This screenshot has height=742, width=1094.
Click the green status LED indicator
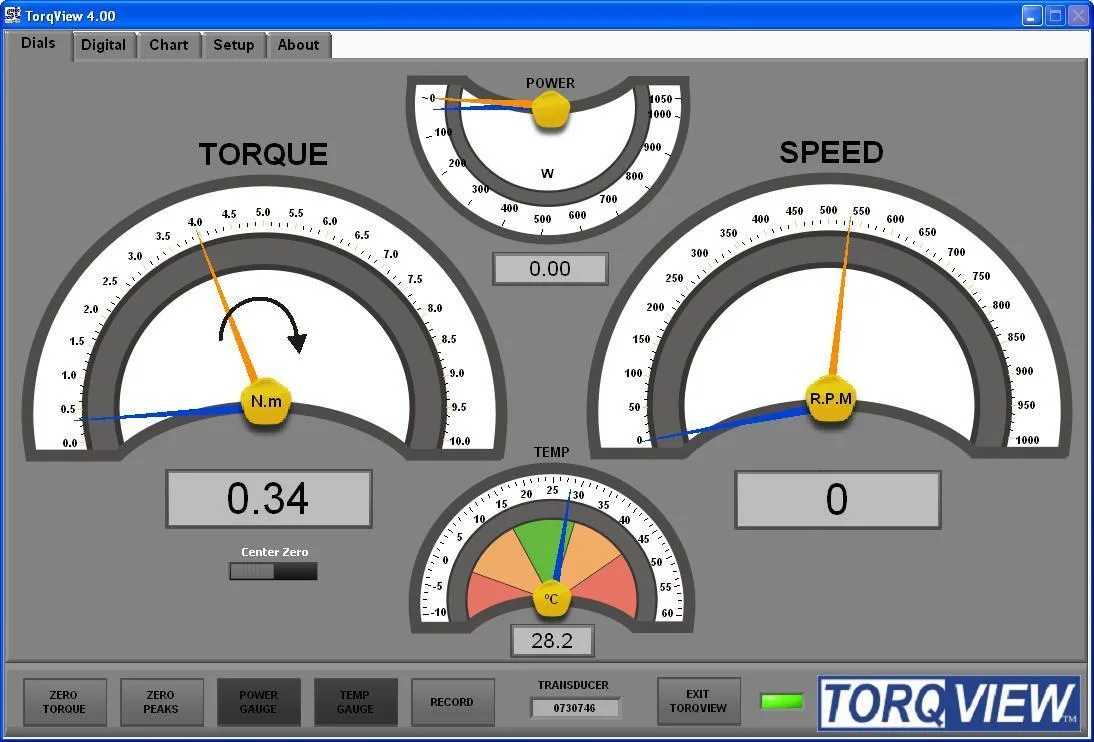784,703
